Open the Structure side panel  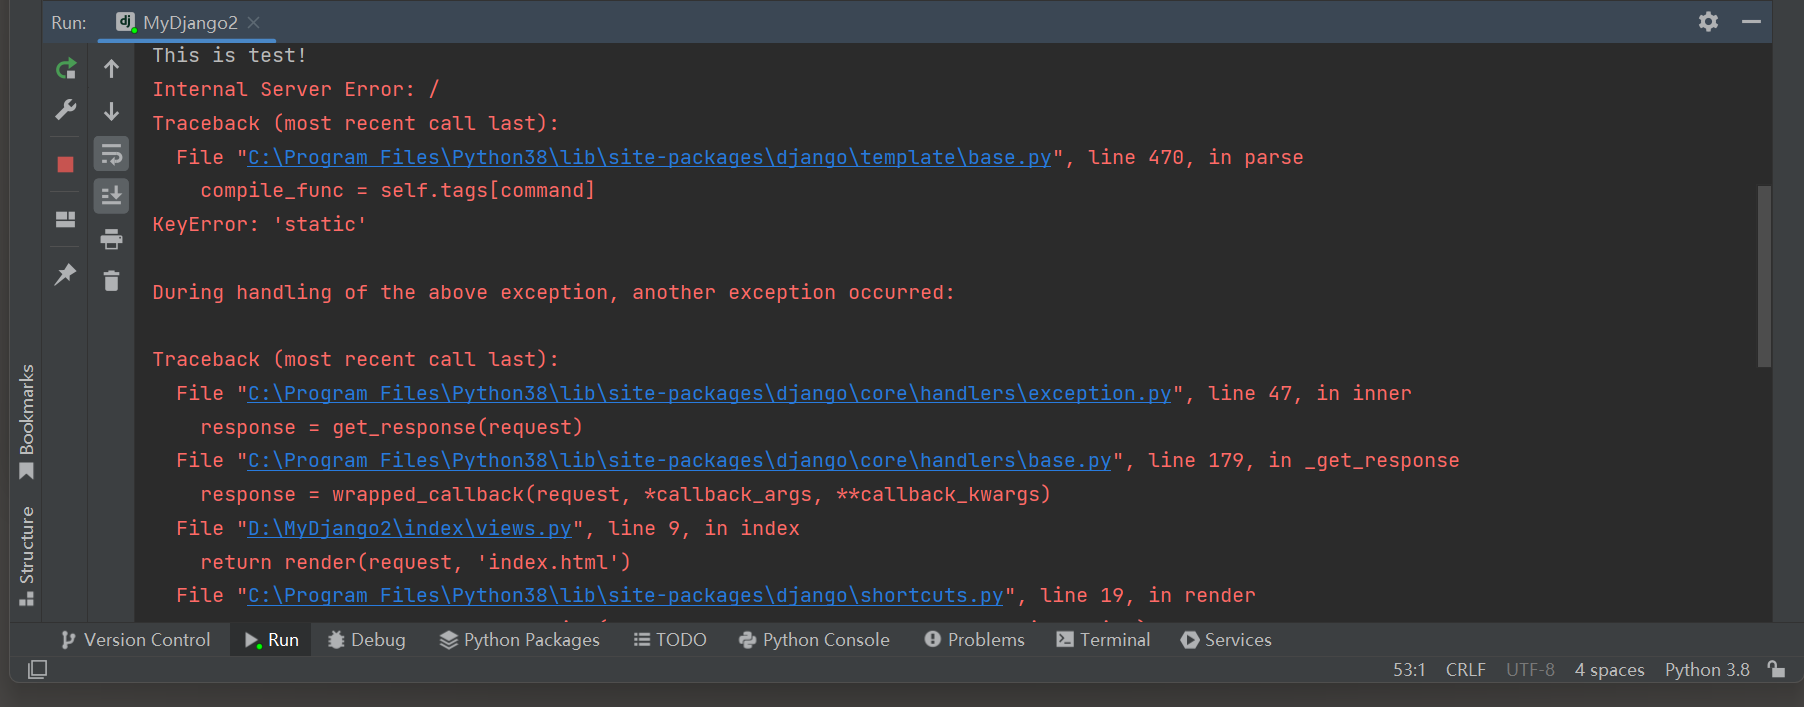pyautogui.click(x=27, y=556)
